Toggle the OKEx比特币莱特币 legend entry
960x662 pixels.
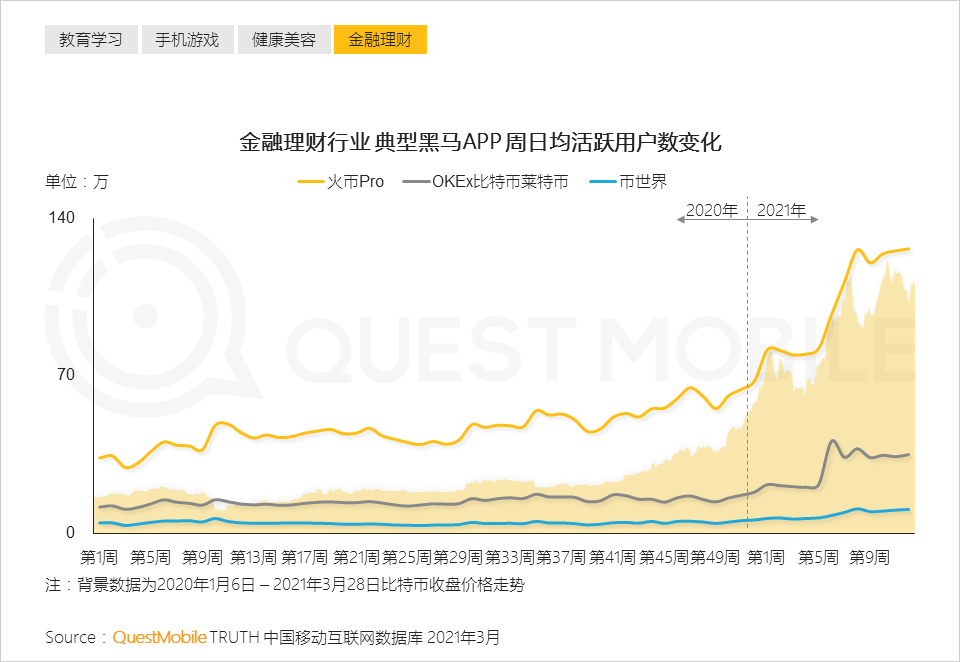tap(486, 182)
